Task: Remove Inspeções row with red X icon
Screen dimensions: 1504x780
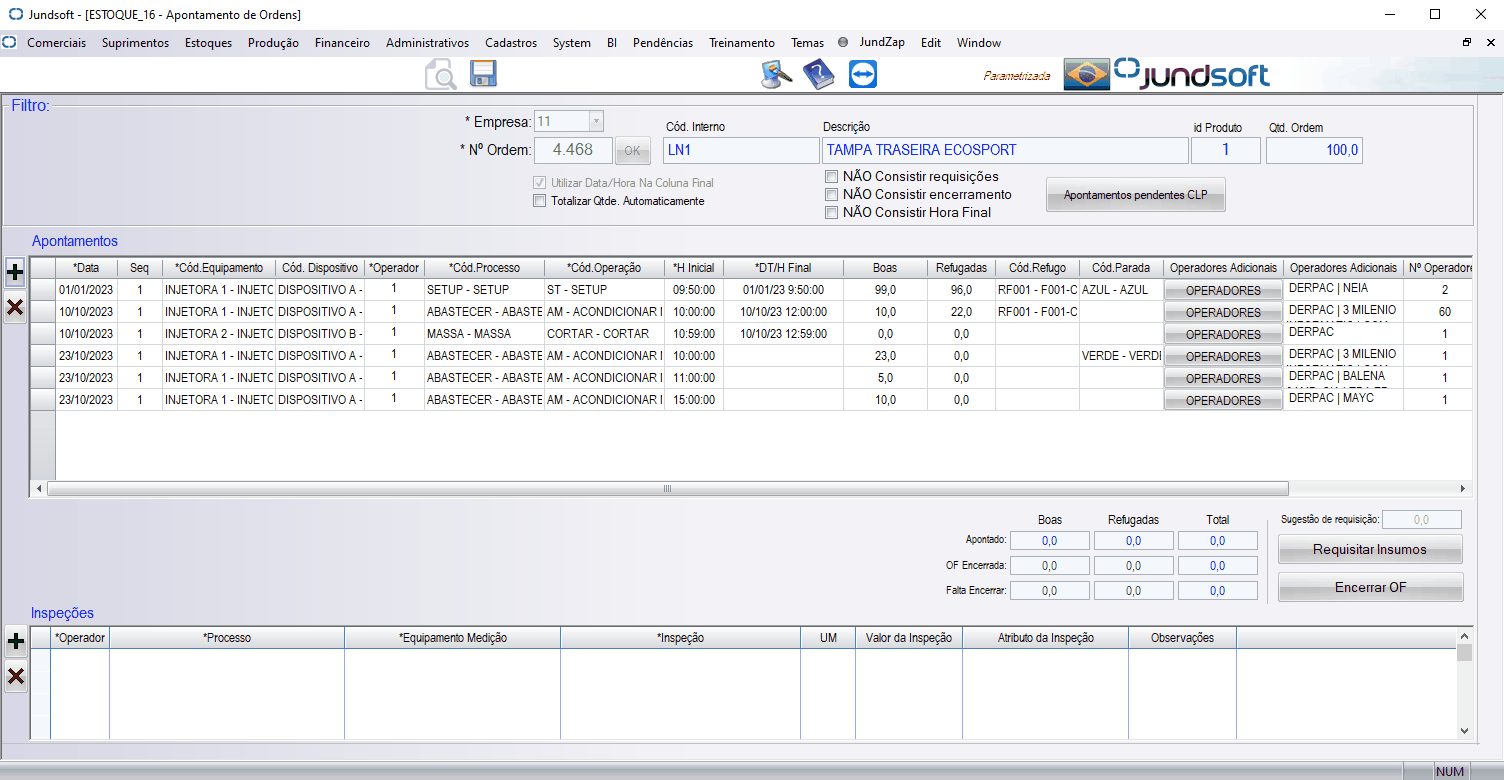Action: (16, 677)
